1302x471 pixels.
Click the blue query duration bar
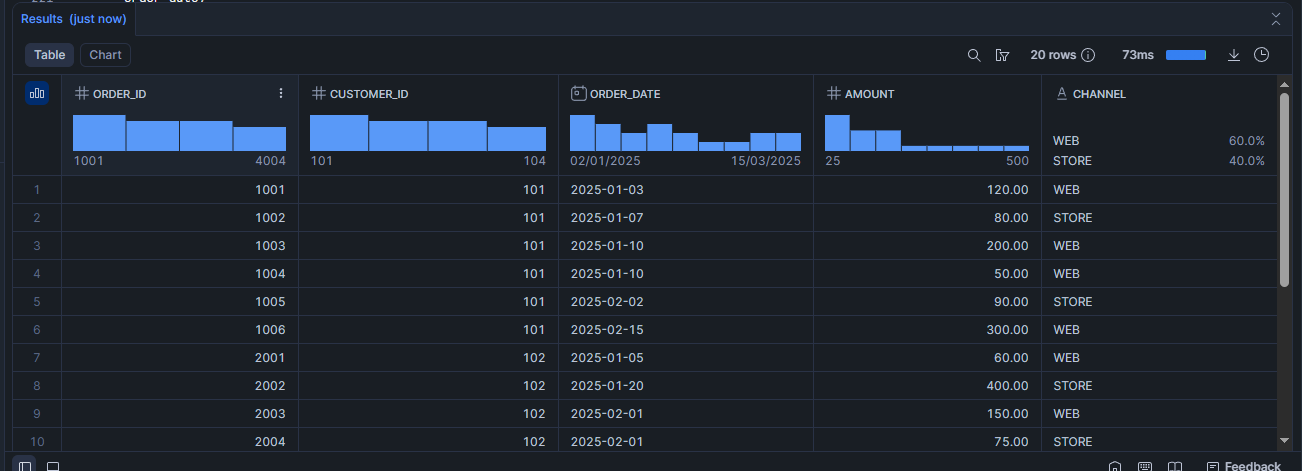coord(1186,55)
